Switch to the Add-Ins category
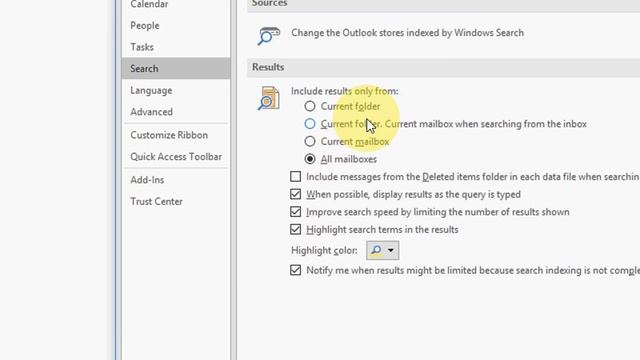This screenshot has width=640, height=360. click(176, 180)
